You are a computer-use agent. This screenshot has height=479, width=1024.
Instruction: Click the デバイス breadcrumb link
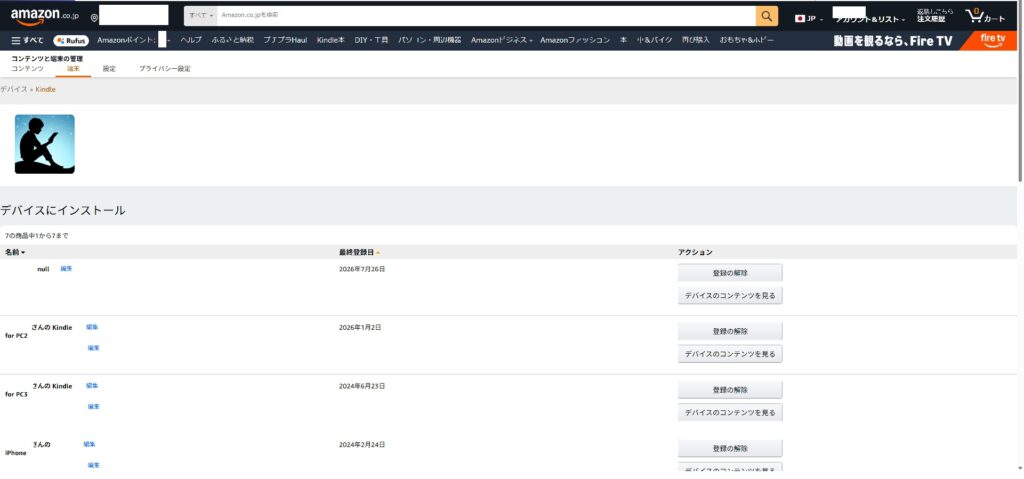point(14,90)
